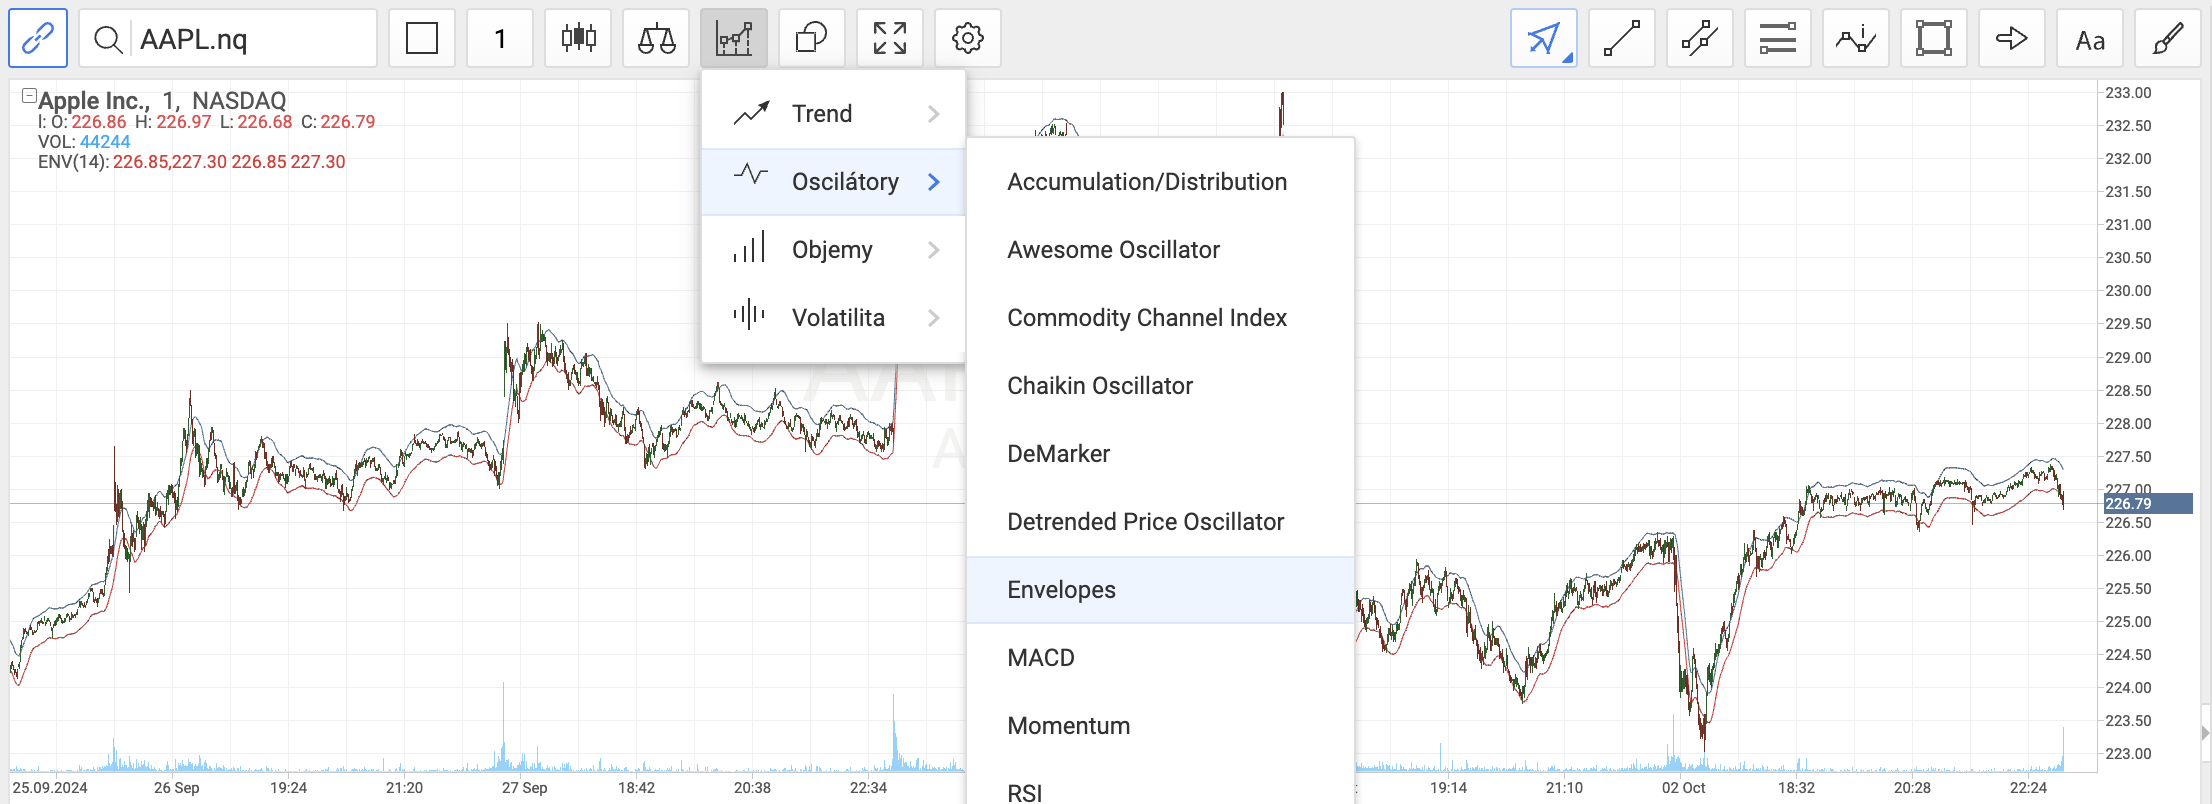Click the ENV(14) indicator legend
This screenshot has height=804, width=2212.
(x=191, y=162)
